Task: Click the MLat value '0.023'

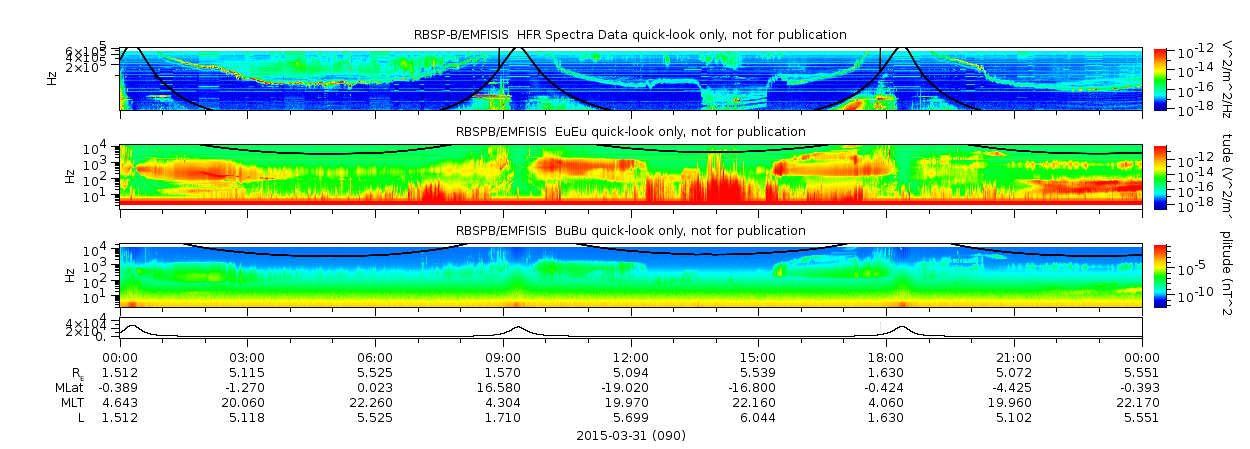Action: pyautogui.click(x=375, y=388)
